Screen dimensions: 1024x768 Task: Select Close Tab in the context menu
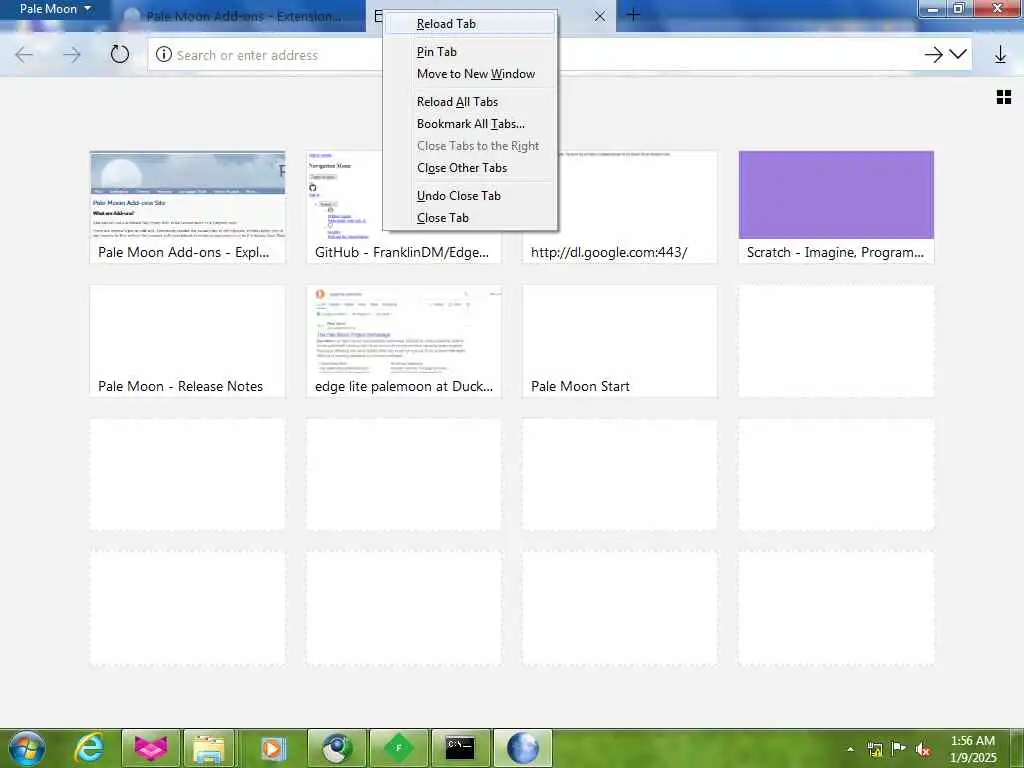470,218
